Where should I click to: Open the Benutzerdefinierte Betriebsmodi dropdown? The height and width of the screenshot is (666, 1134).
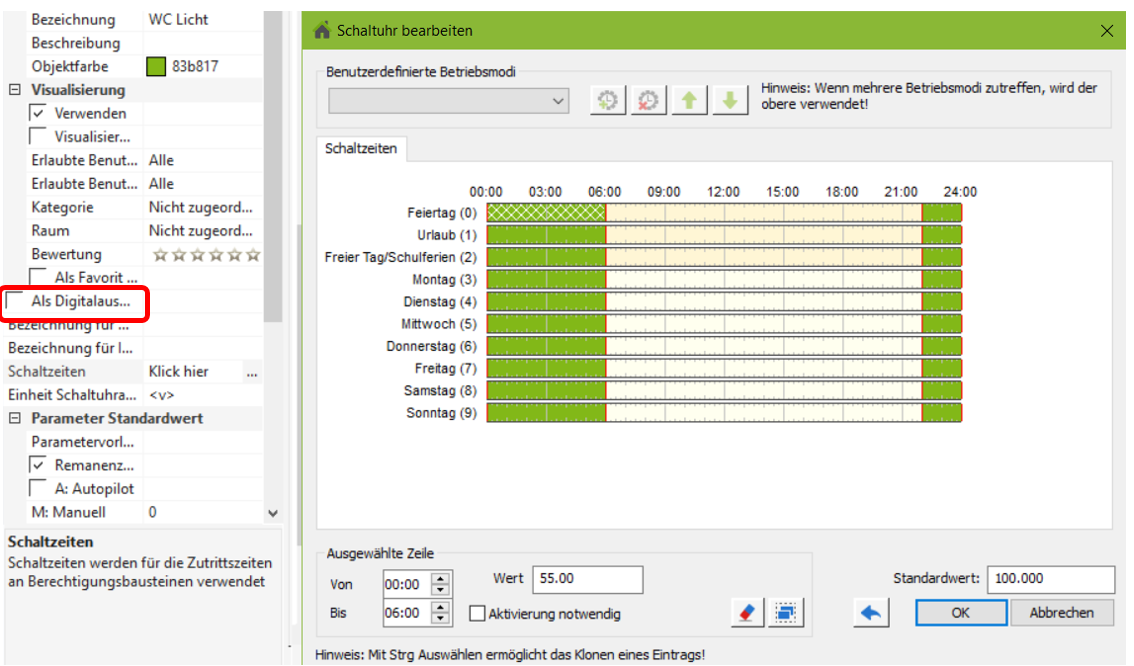tap(448, 101)
